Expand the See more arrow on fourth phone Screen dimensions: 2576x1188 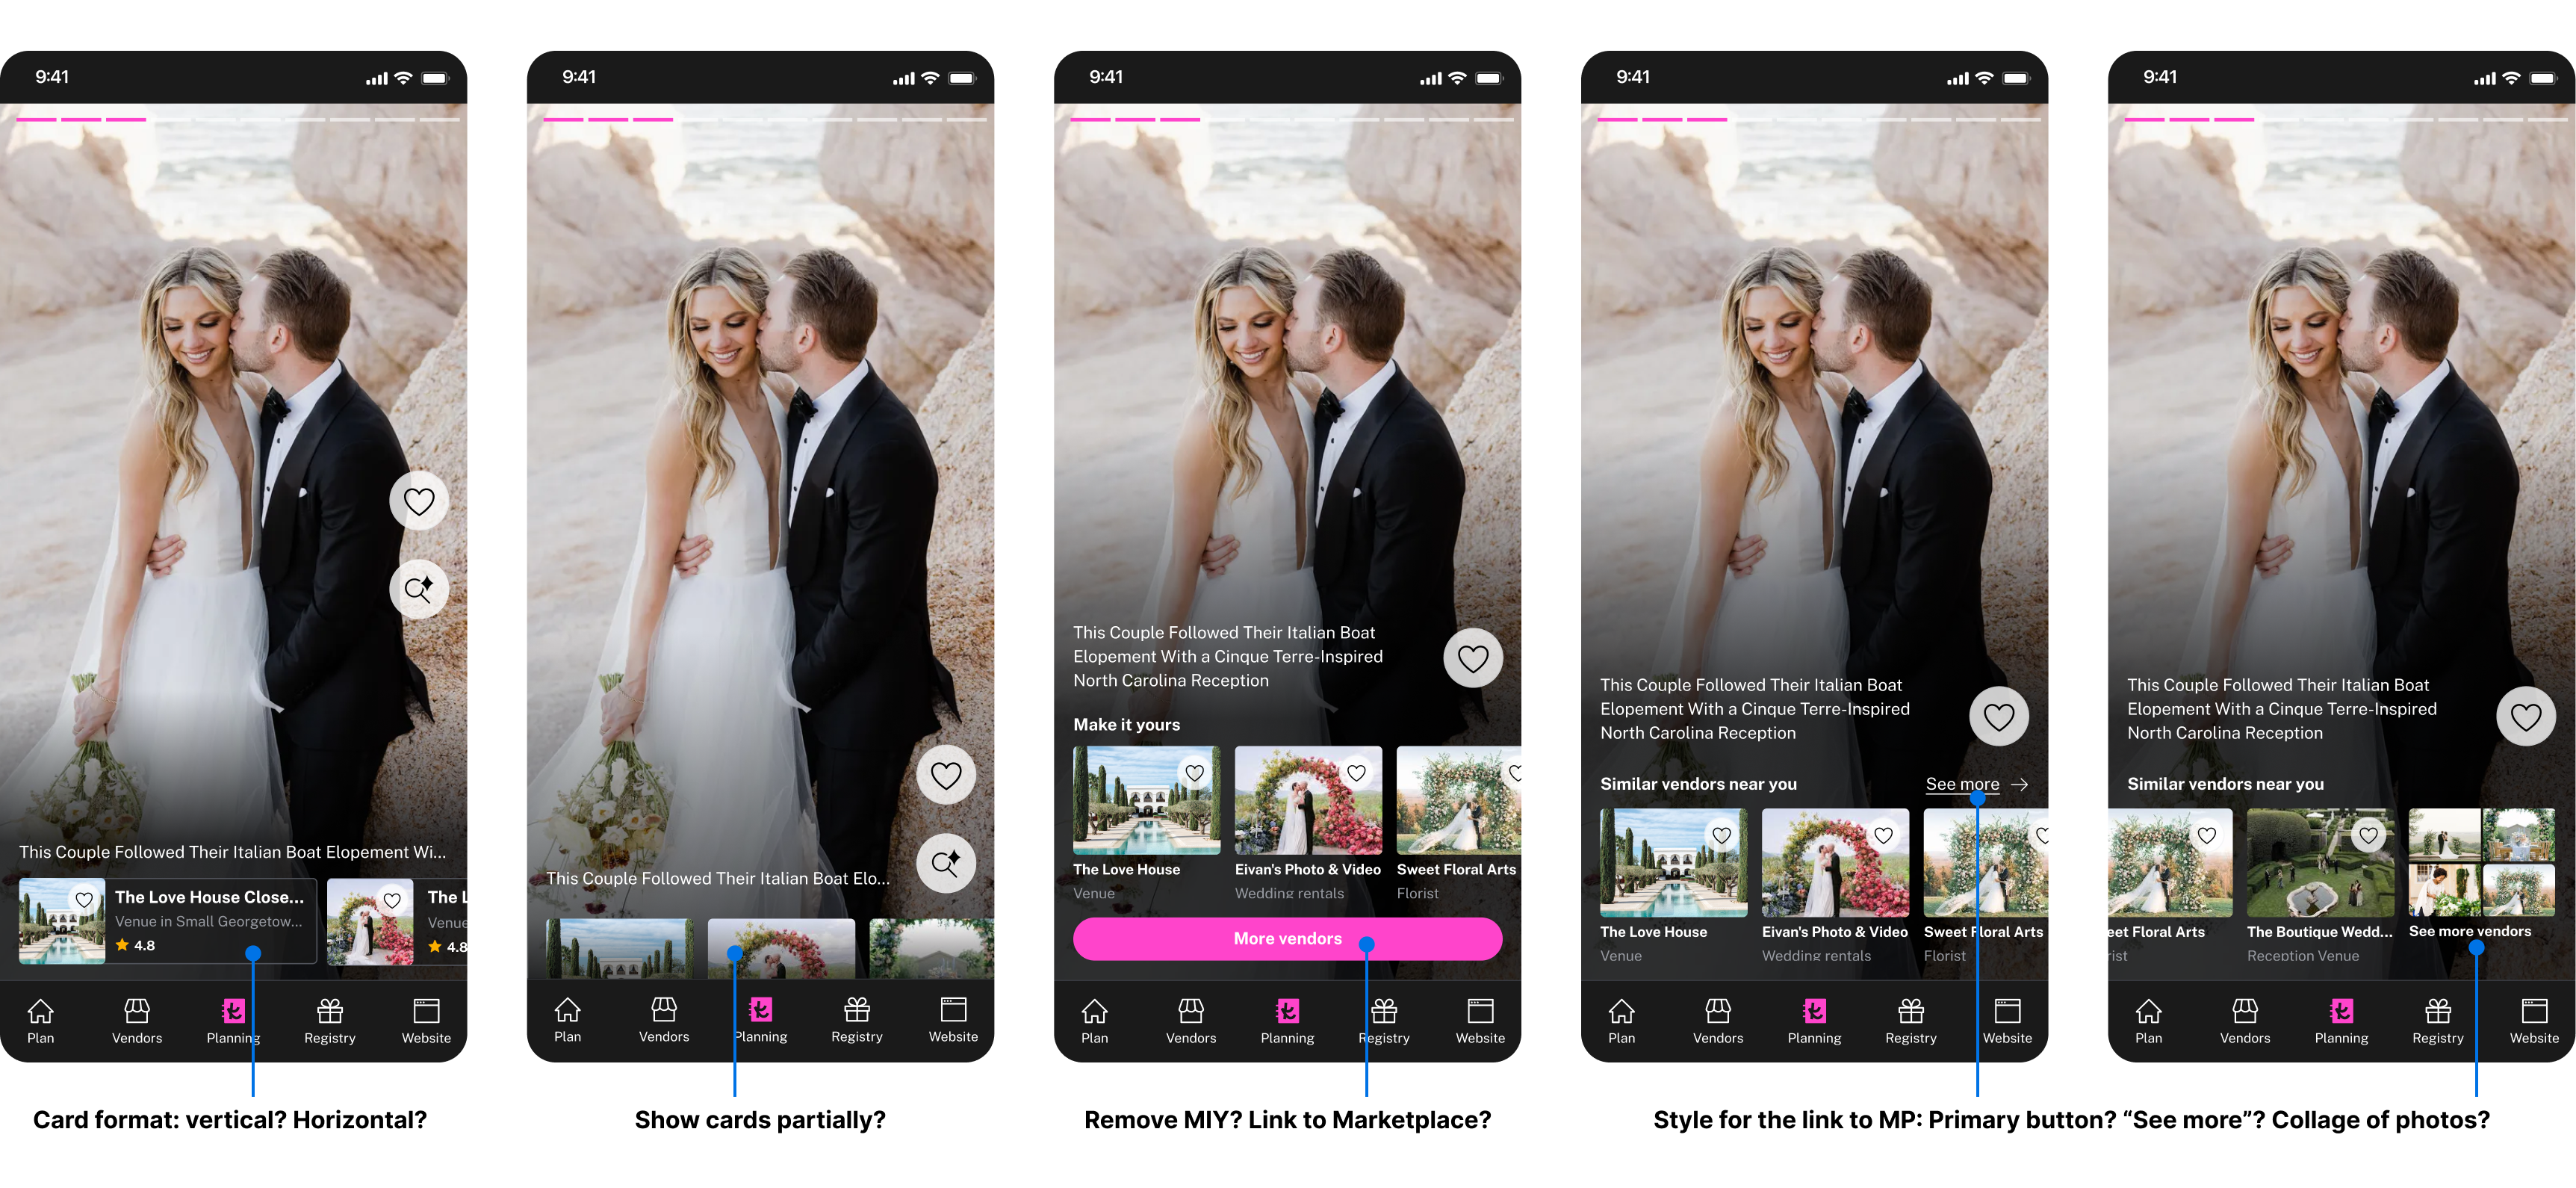coord(2020,785)
